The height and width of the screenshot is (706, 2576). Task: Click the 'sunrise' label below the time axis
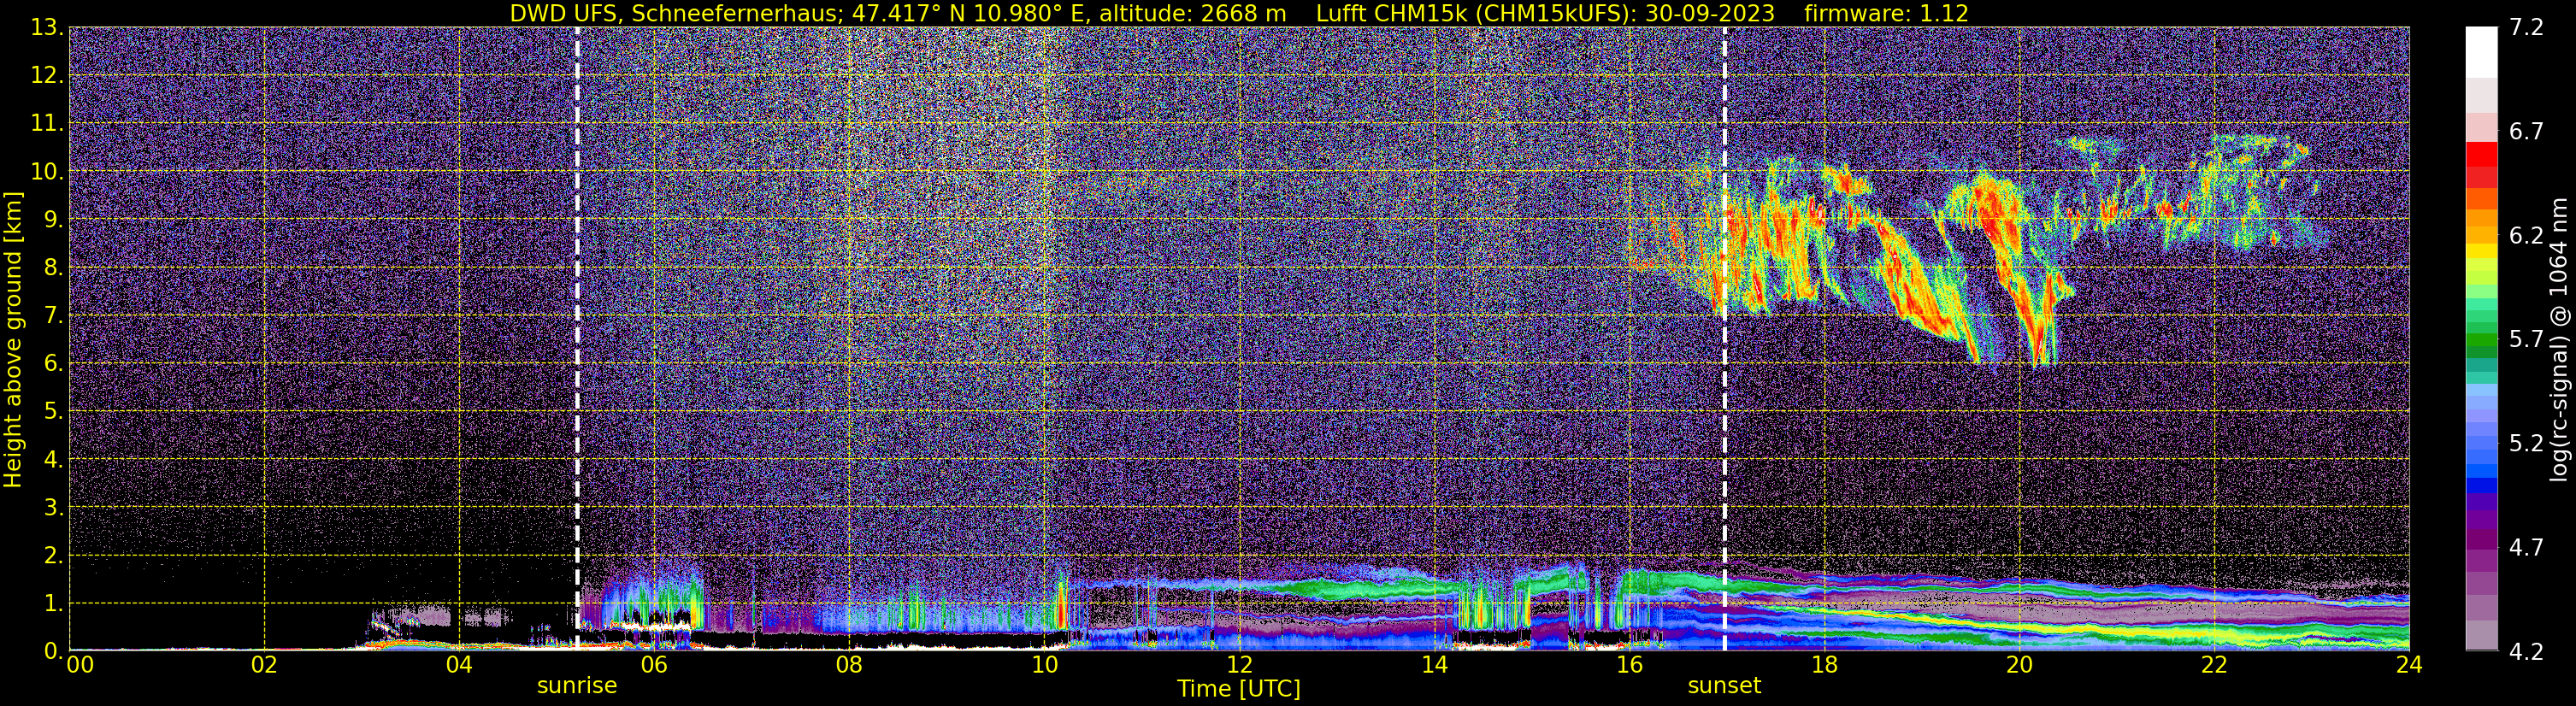coord(577,685)
